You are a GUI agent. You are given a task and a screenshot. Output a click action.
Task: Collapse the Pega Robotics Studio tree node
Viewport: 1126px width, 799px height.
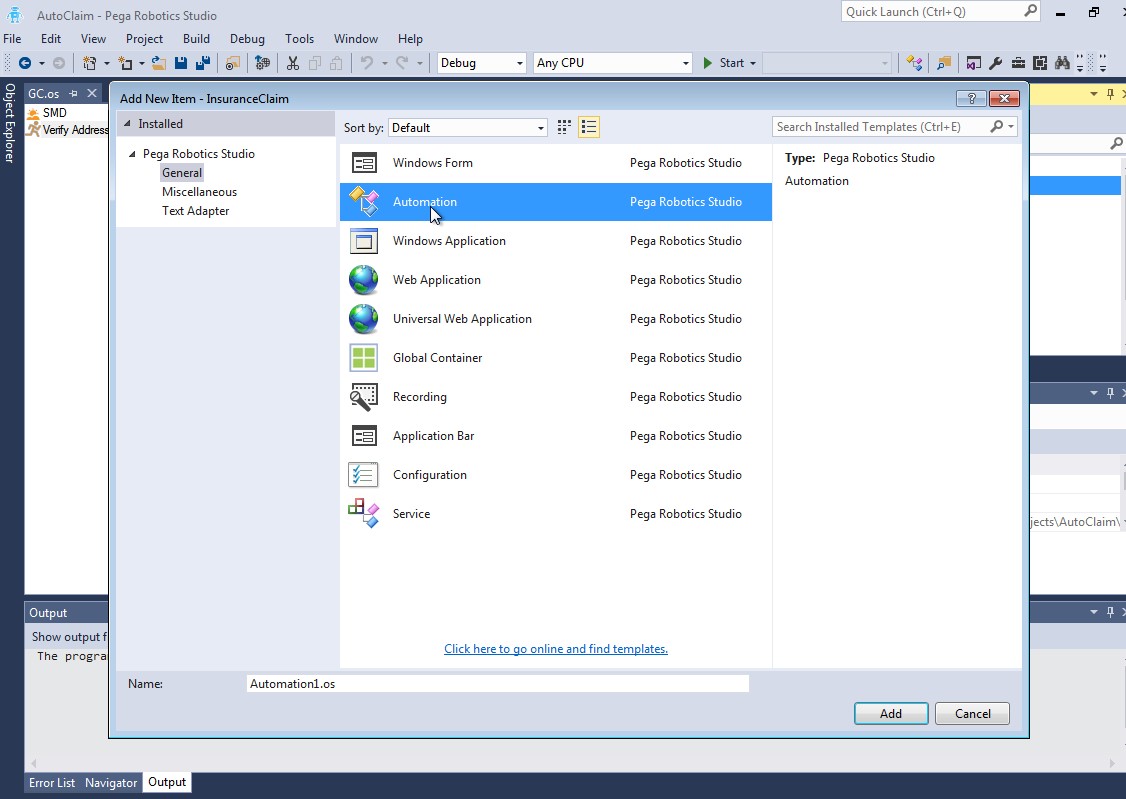pyautogui.click(x=133, y=153)
